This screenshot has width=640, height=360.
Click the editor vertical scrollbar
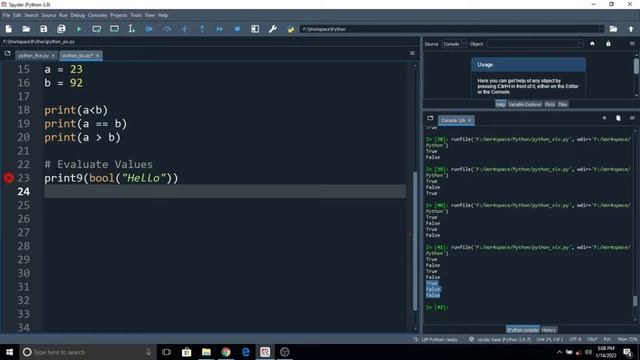click(415, 241)
